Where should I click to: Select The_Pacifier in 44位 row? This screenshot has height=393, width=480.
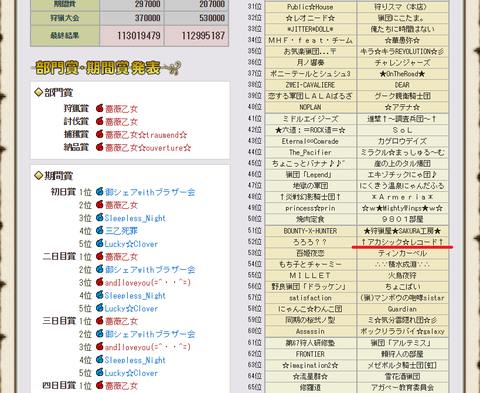[310, 153]
